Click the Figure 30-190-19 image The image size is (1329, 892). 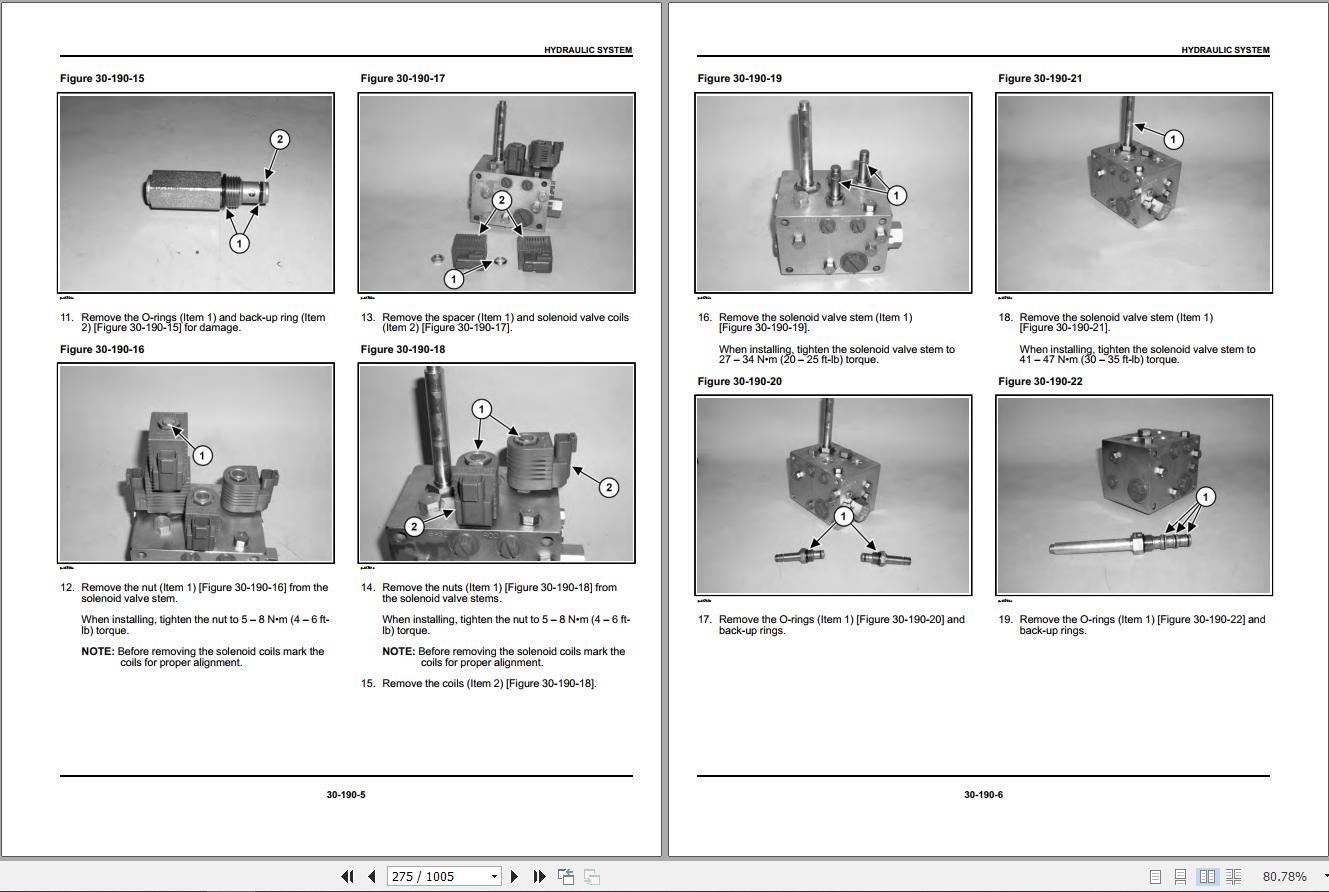(x=833, y=193)
